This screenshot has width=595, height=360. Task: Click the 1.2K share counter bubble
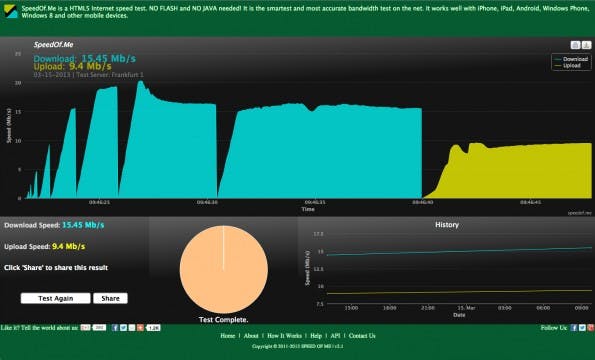coord(153,328)
